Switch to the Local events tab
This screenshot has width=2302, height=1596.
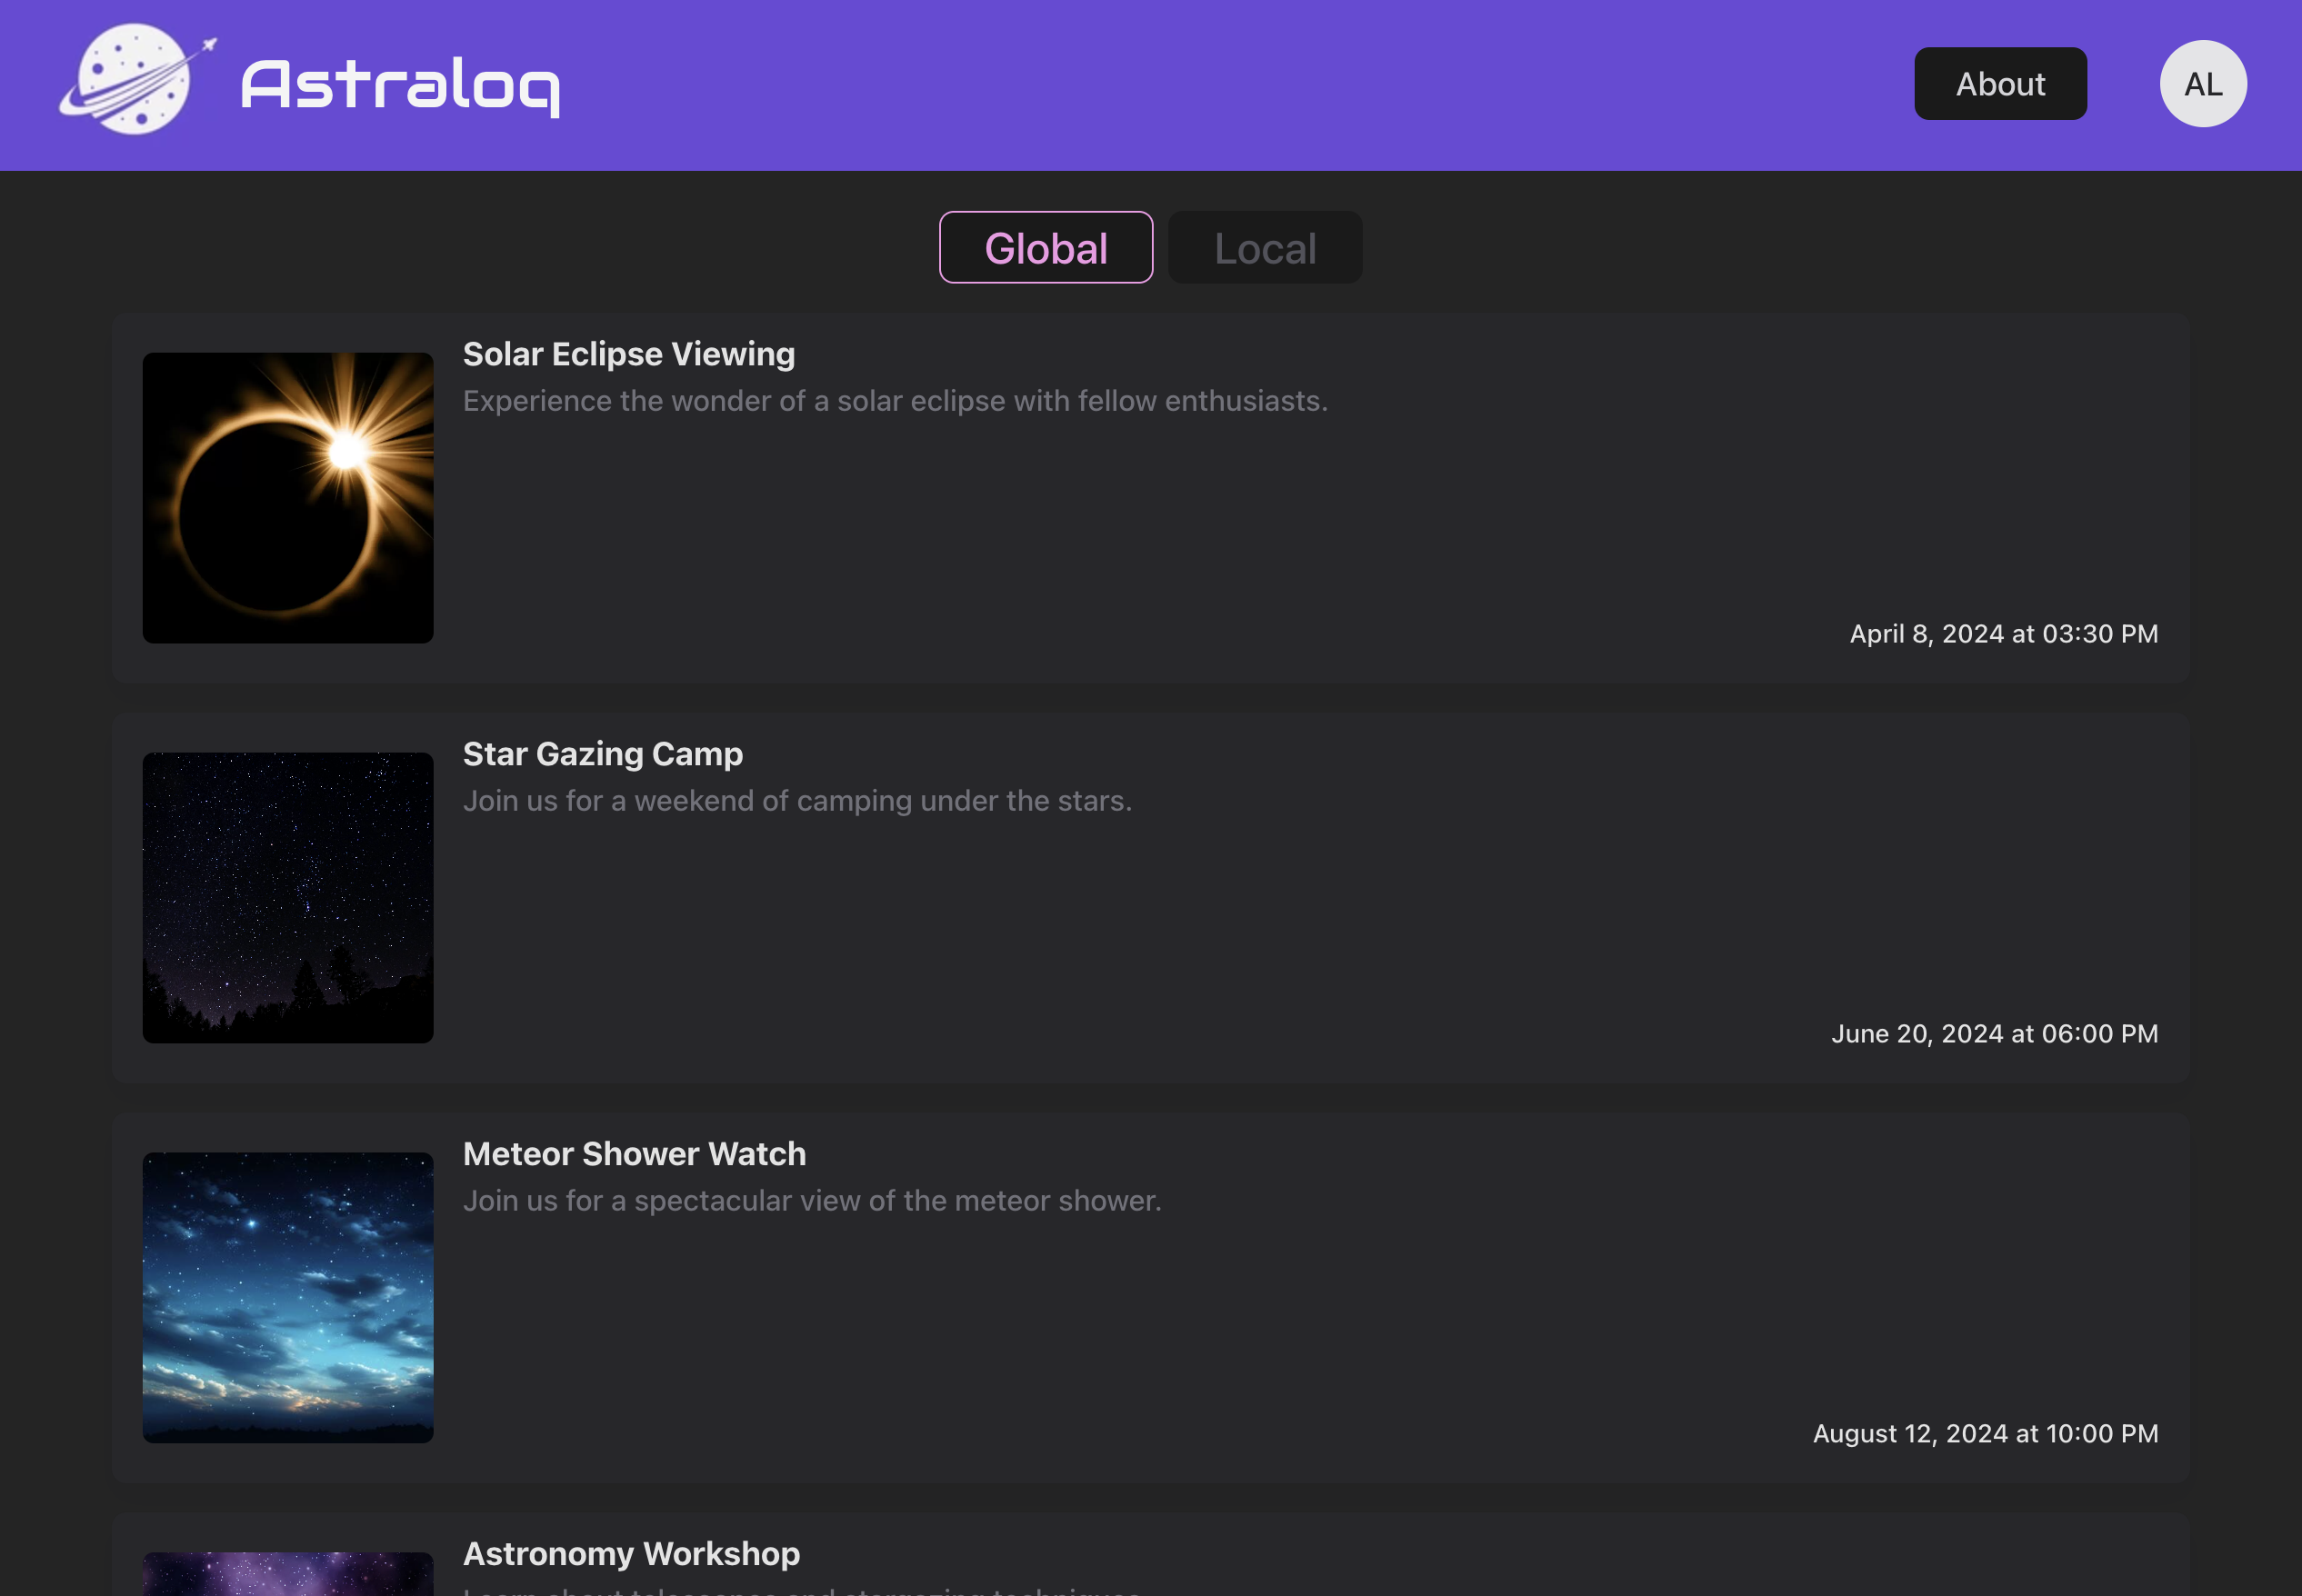1264,248
